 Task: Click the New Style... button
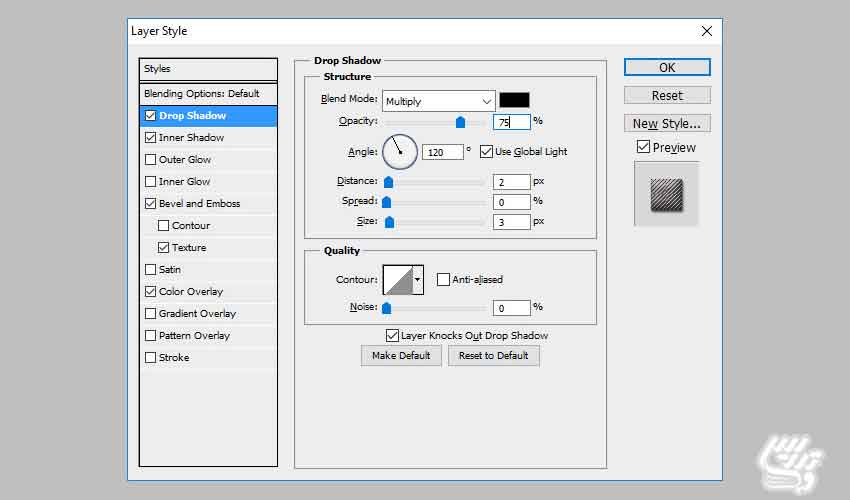[x=667, y=124]
